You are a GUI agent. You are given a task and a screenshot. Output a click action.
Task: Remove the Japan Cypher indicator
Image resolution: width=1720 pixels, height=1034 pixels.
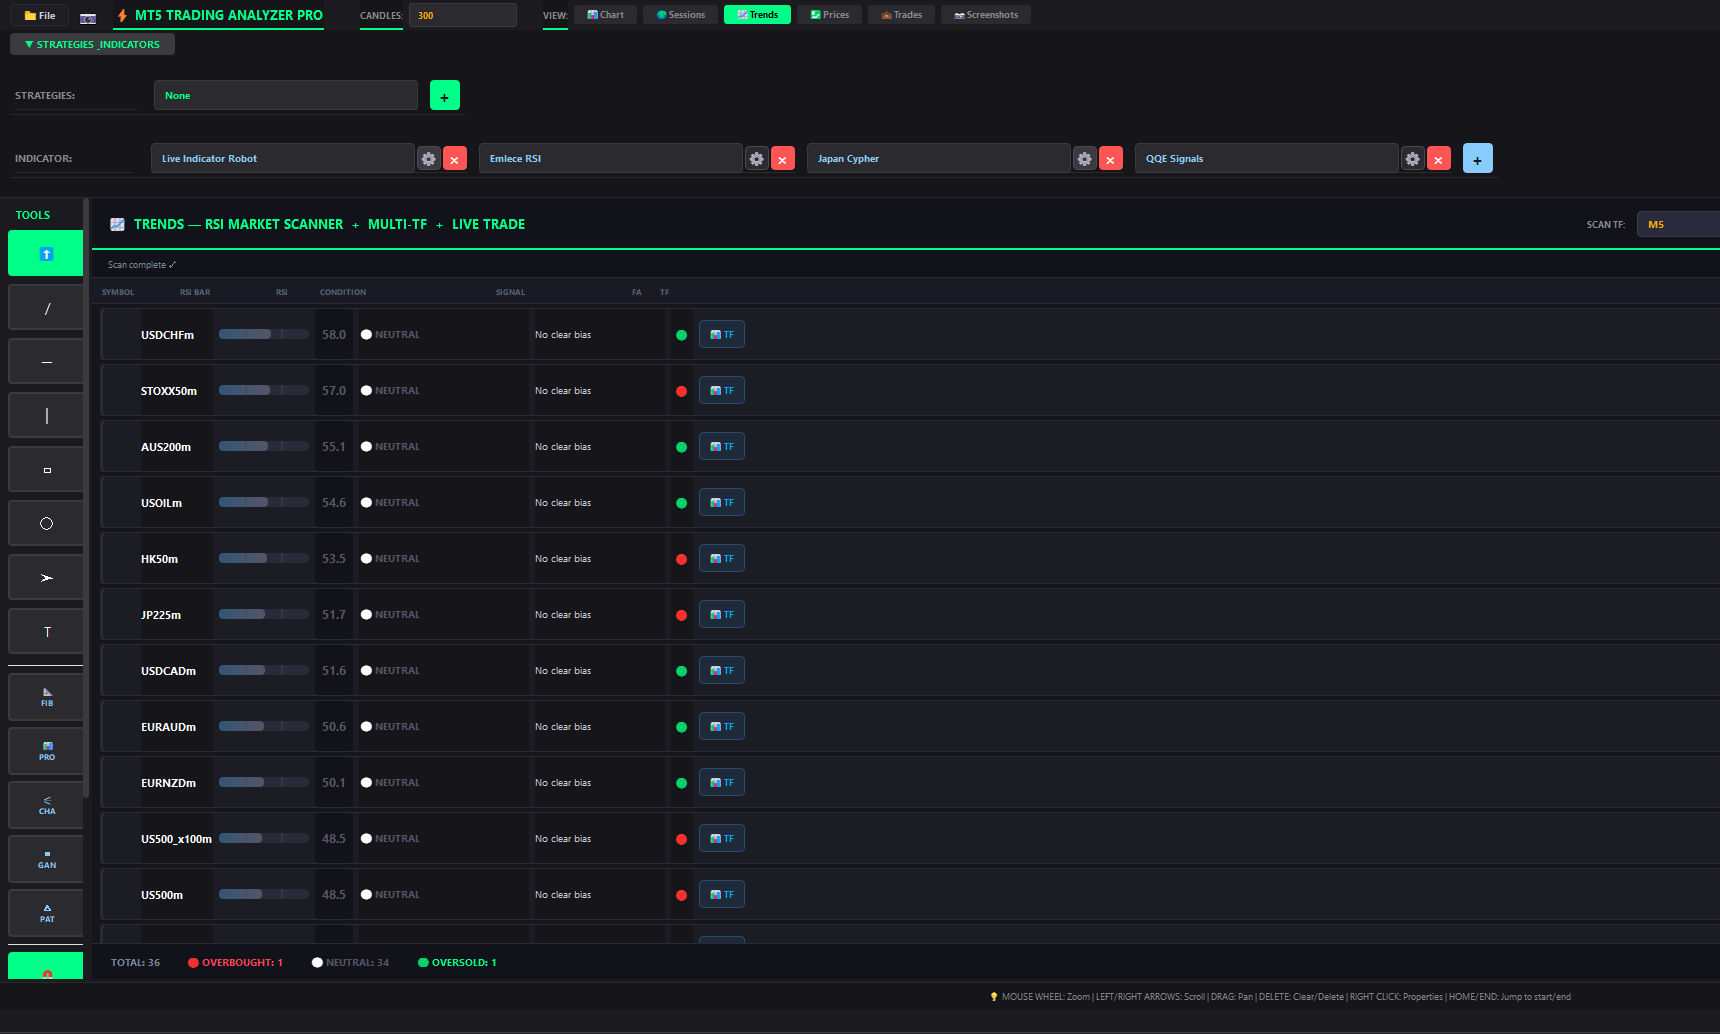coord(1110,159)
